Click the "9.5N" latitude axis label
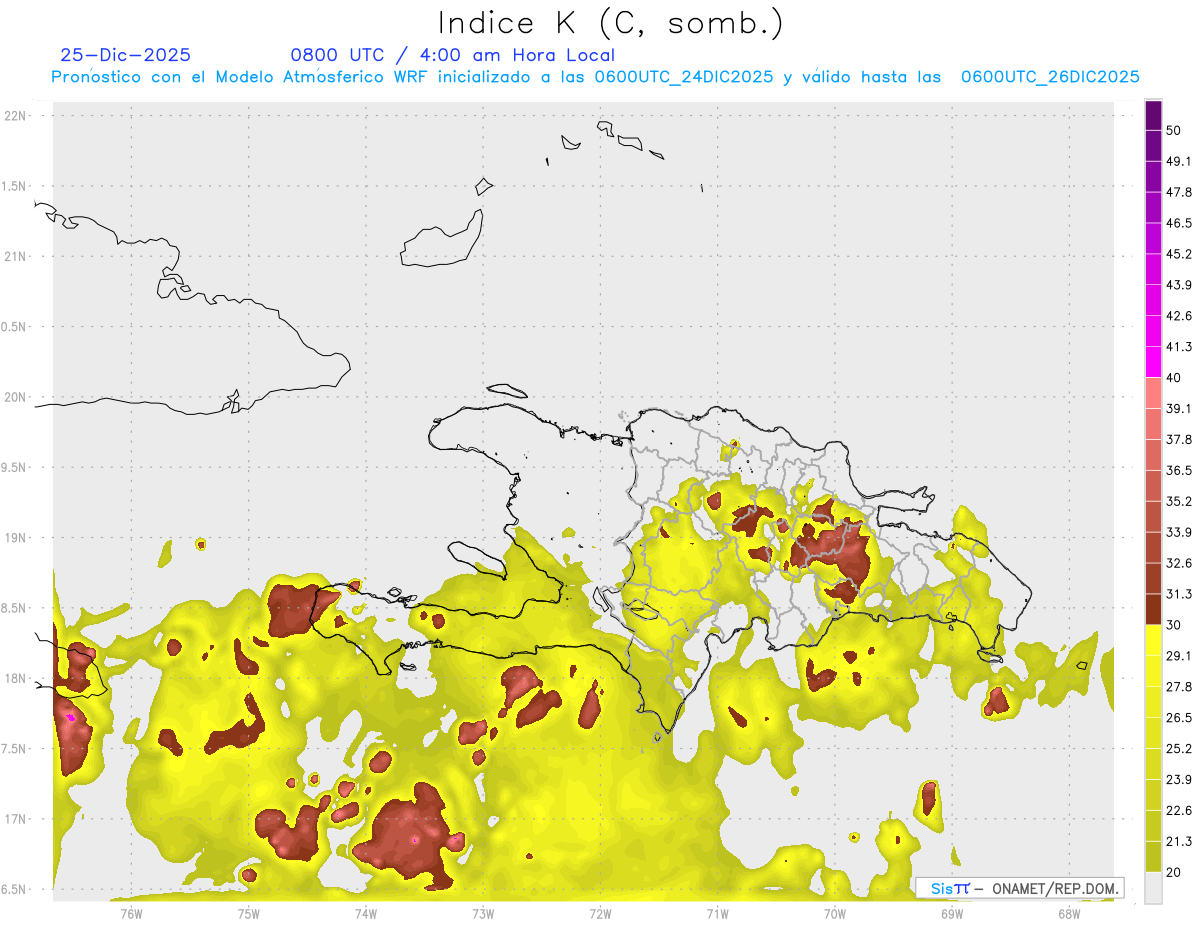 point(14,467)
